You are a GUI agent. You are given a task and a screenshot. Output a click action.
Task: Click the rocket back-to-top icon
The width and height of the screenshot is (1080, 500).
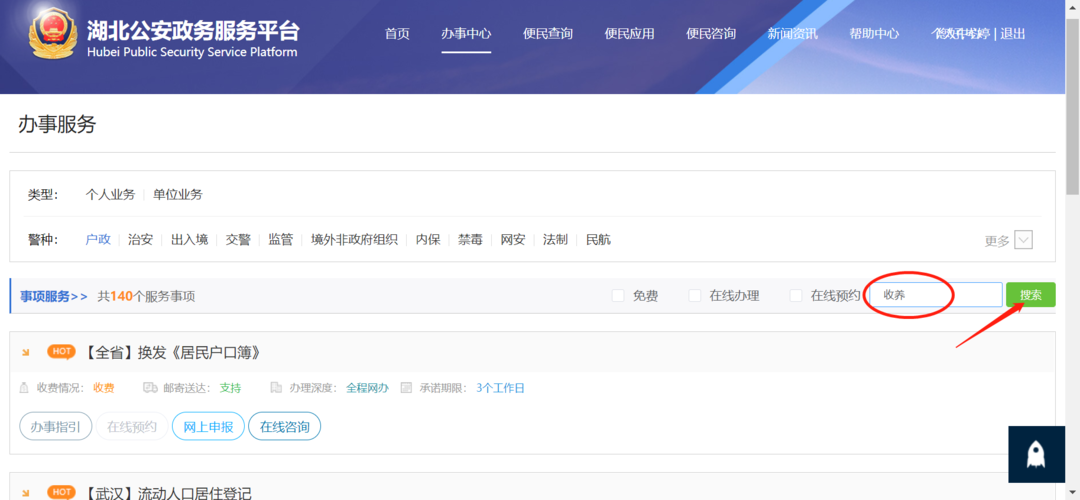(1036, 454)
